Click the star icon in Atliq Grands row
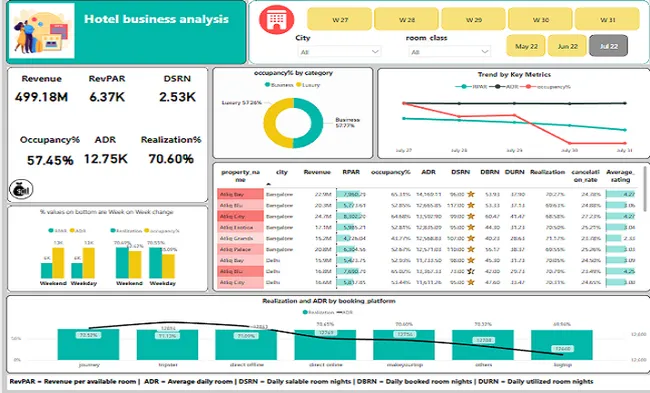Screen dimensions: 650x393 471,238
